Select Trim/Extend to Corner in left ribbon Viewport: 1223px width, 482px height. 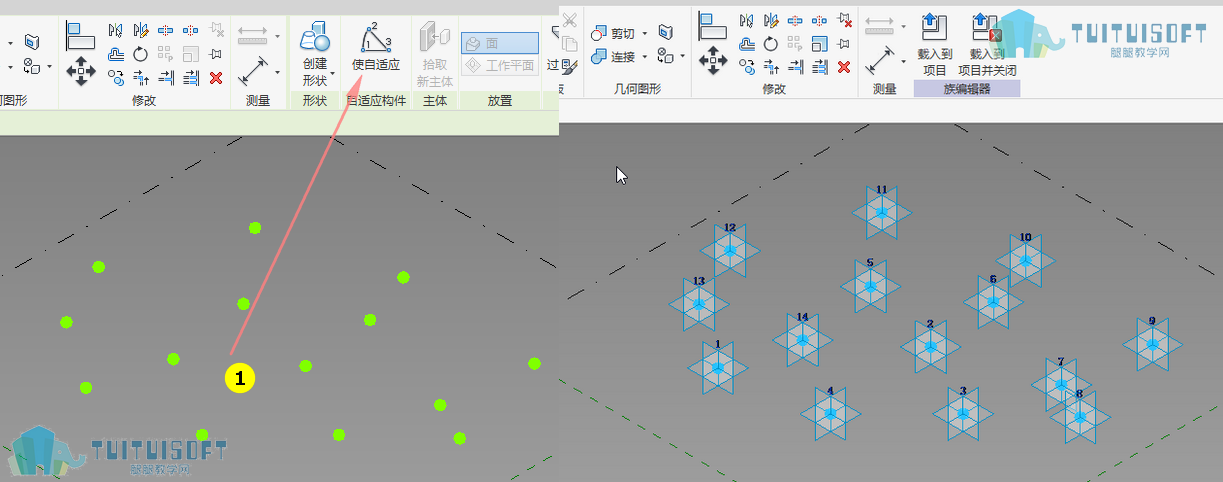point(141,78)
